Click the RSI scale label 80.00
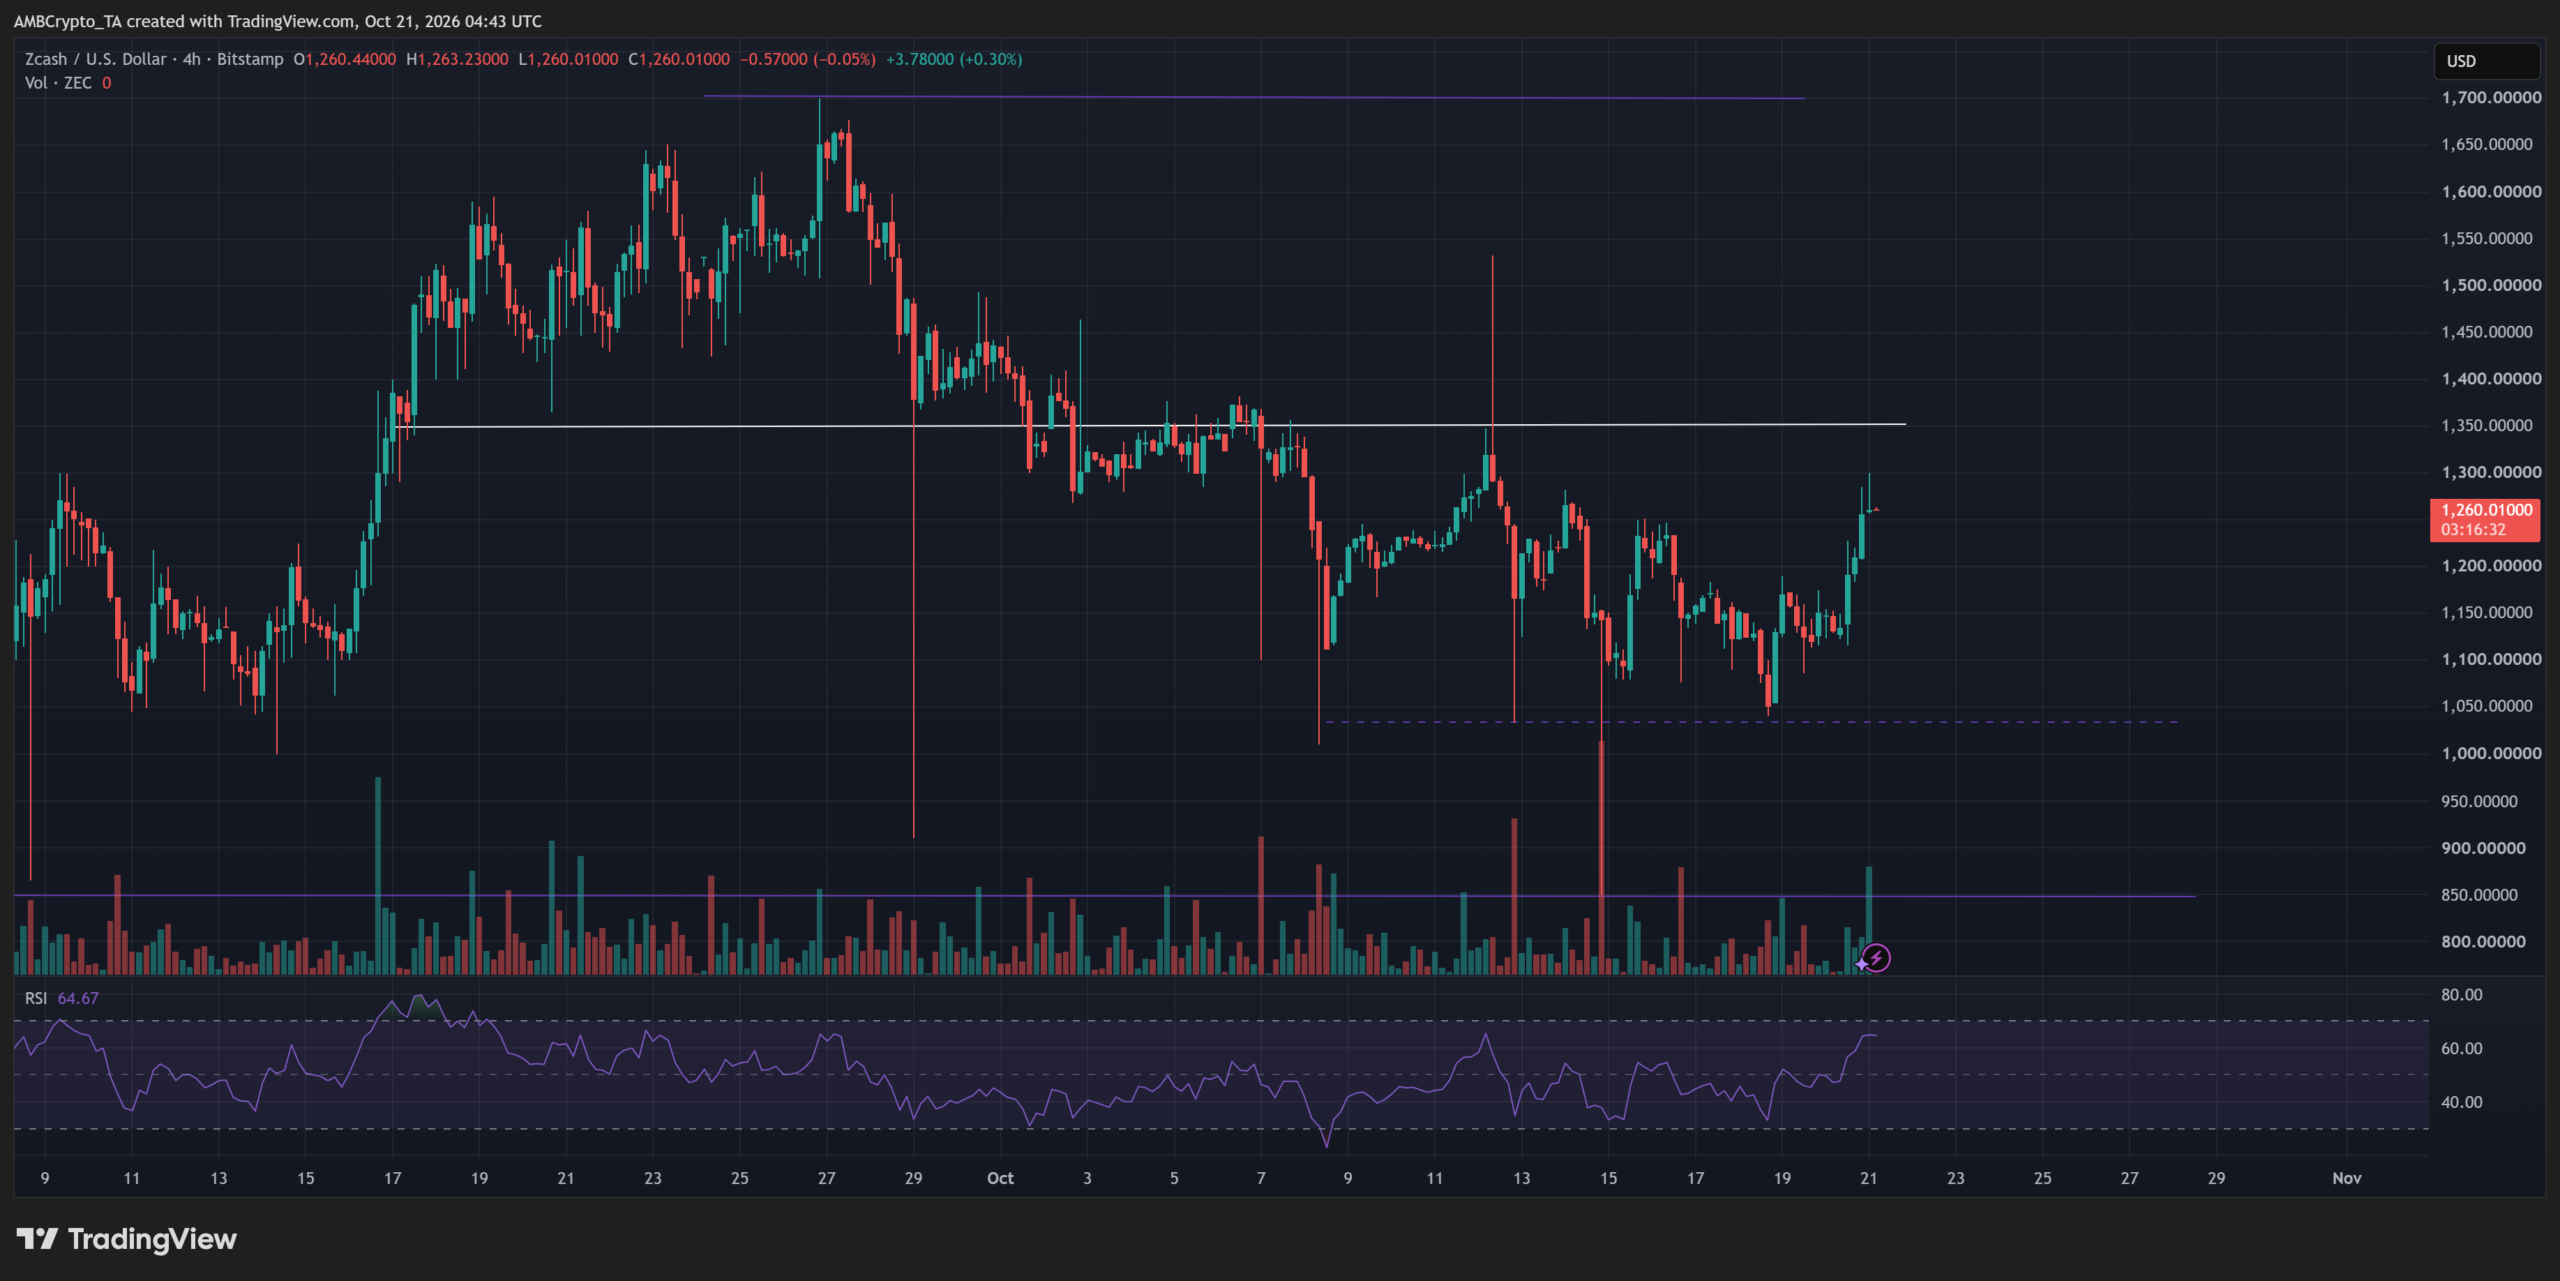This screenshot has width=2560, height=1281. [2461, 995]
